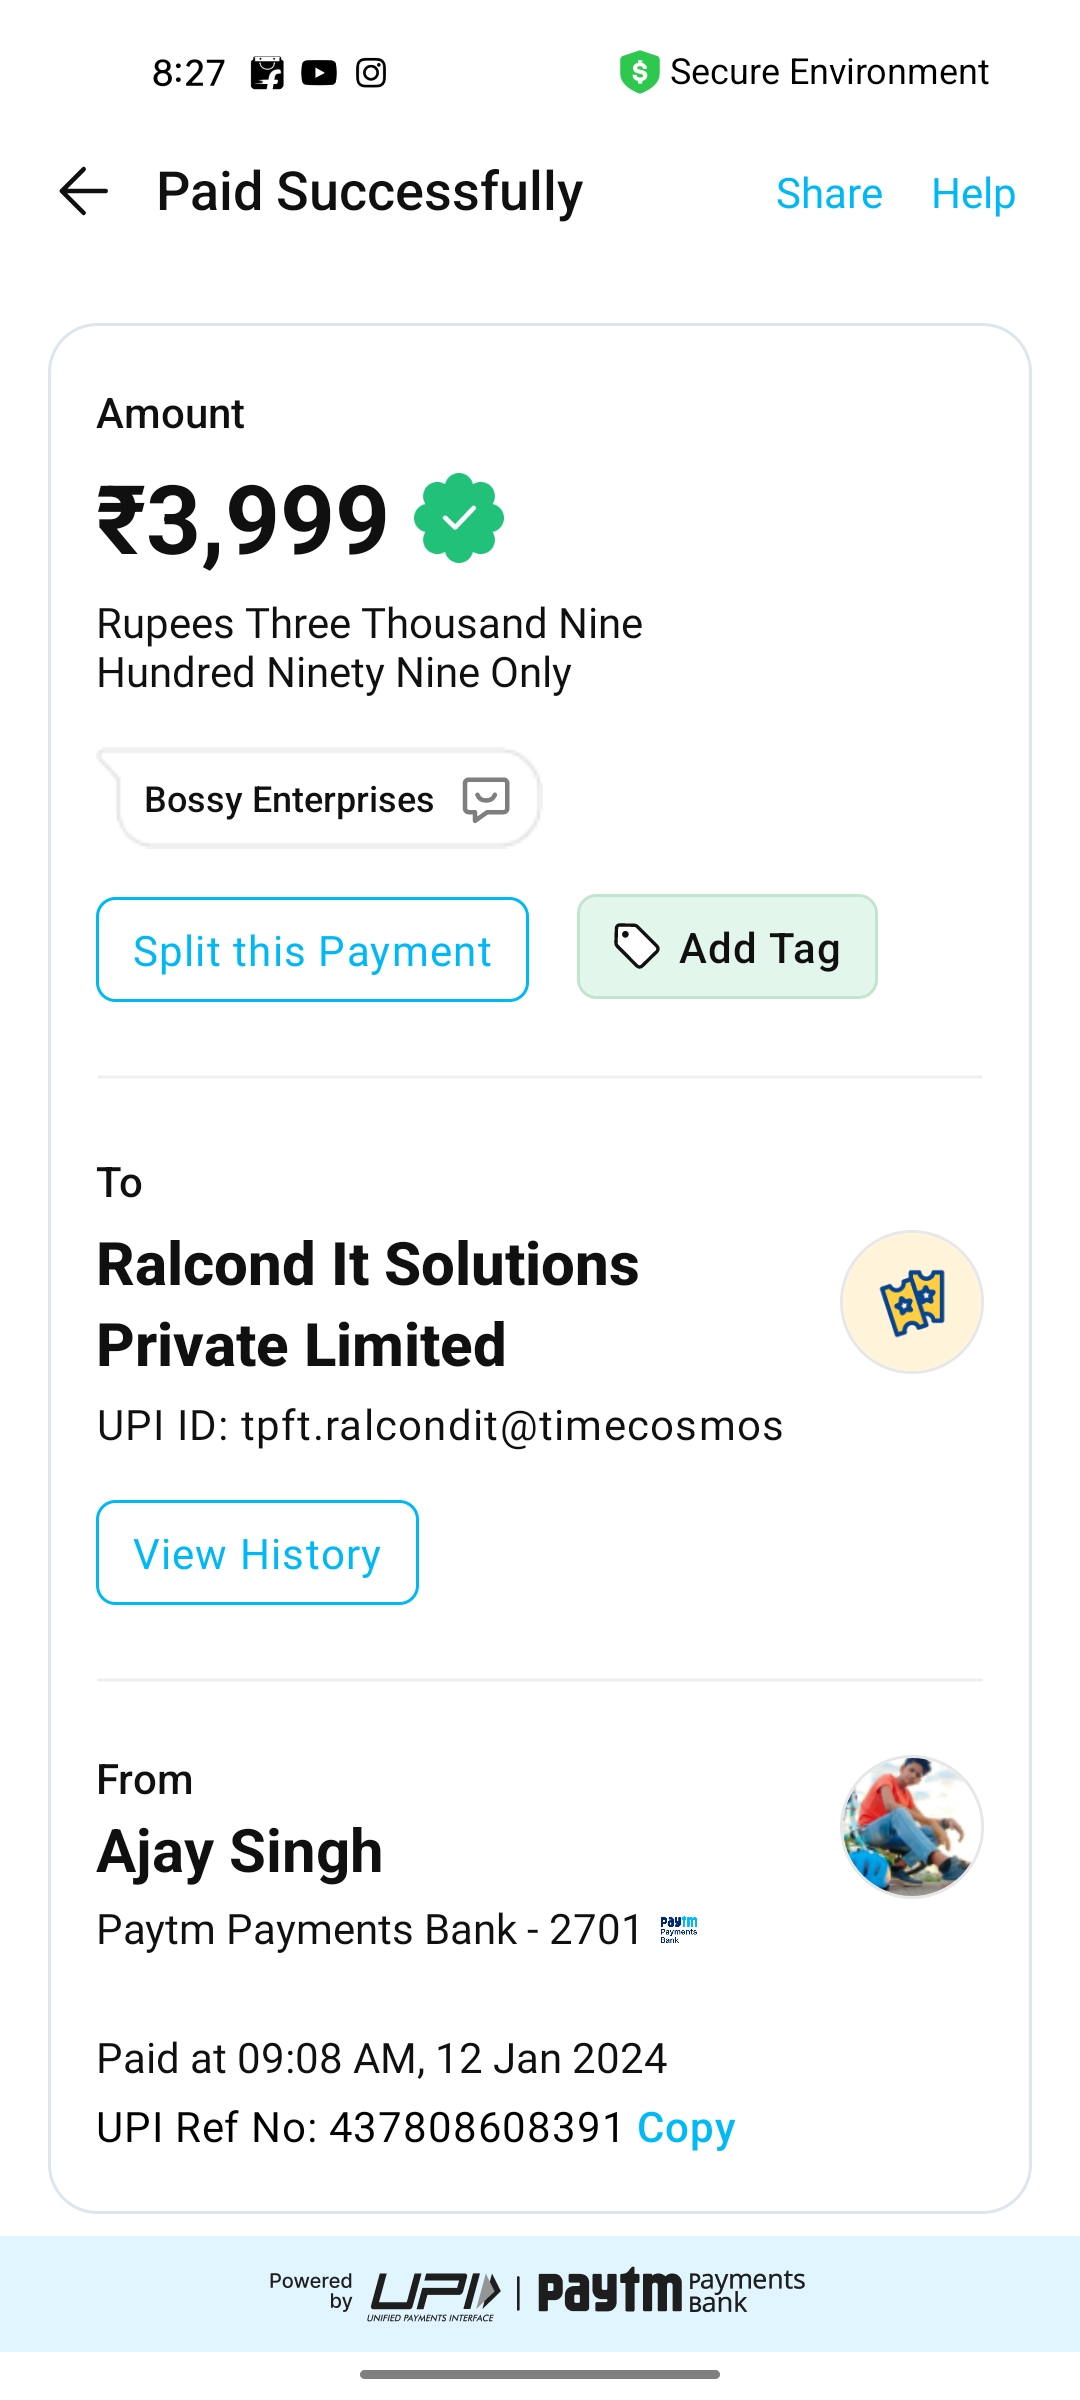
Task: Tap the YouTube notification icon
Action: tap(319, 73)
